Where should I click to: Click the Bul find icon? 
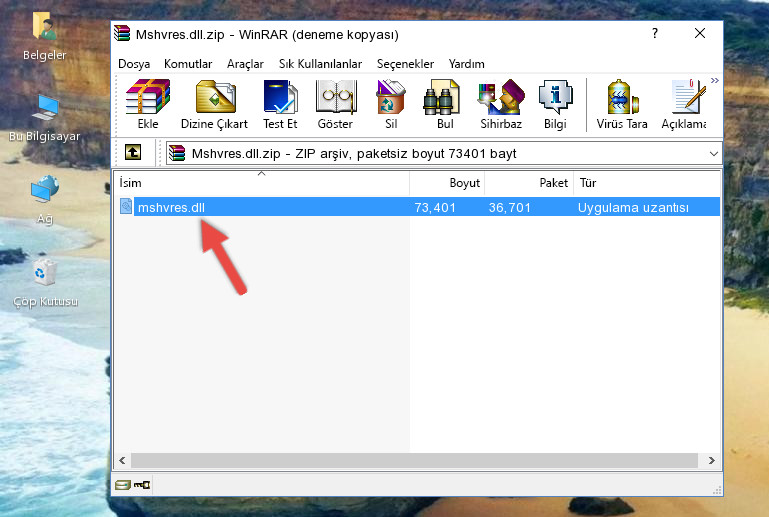445,104
